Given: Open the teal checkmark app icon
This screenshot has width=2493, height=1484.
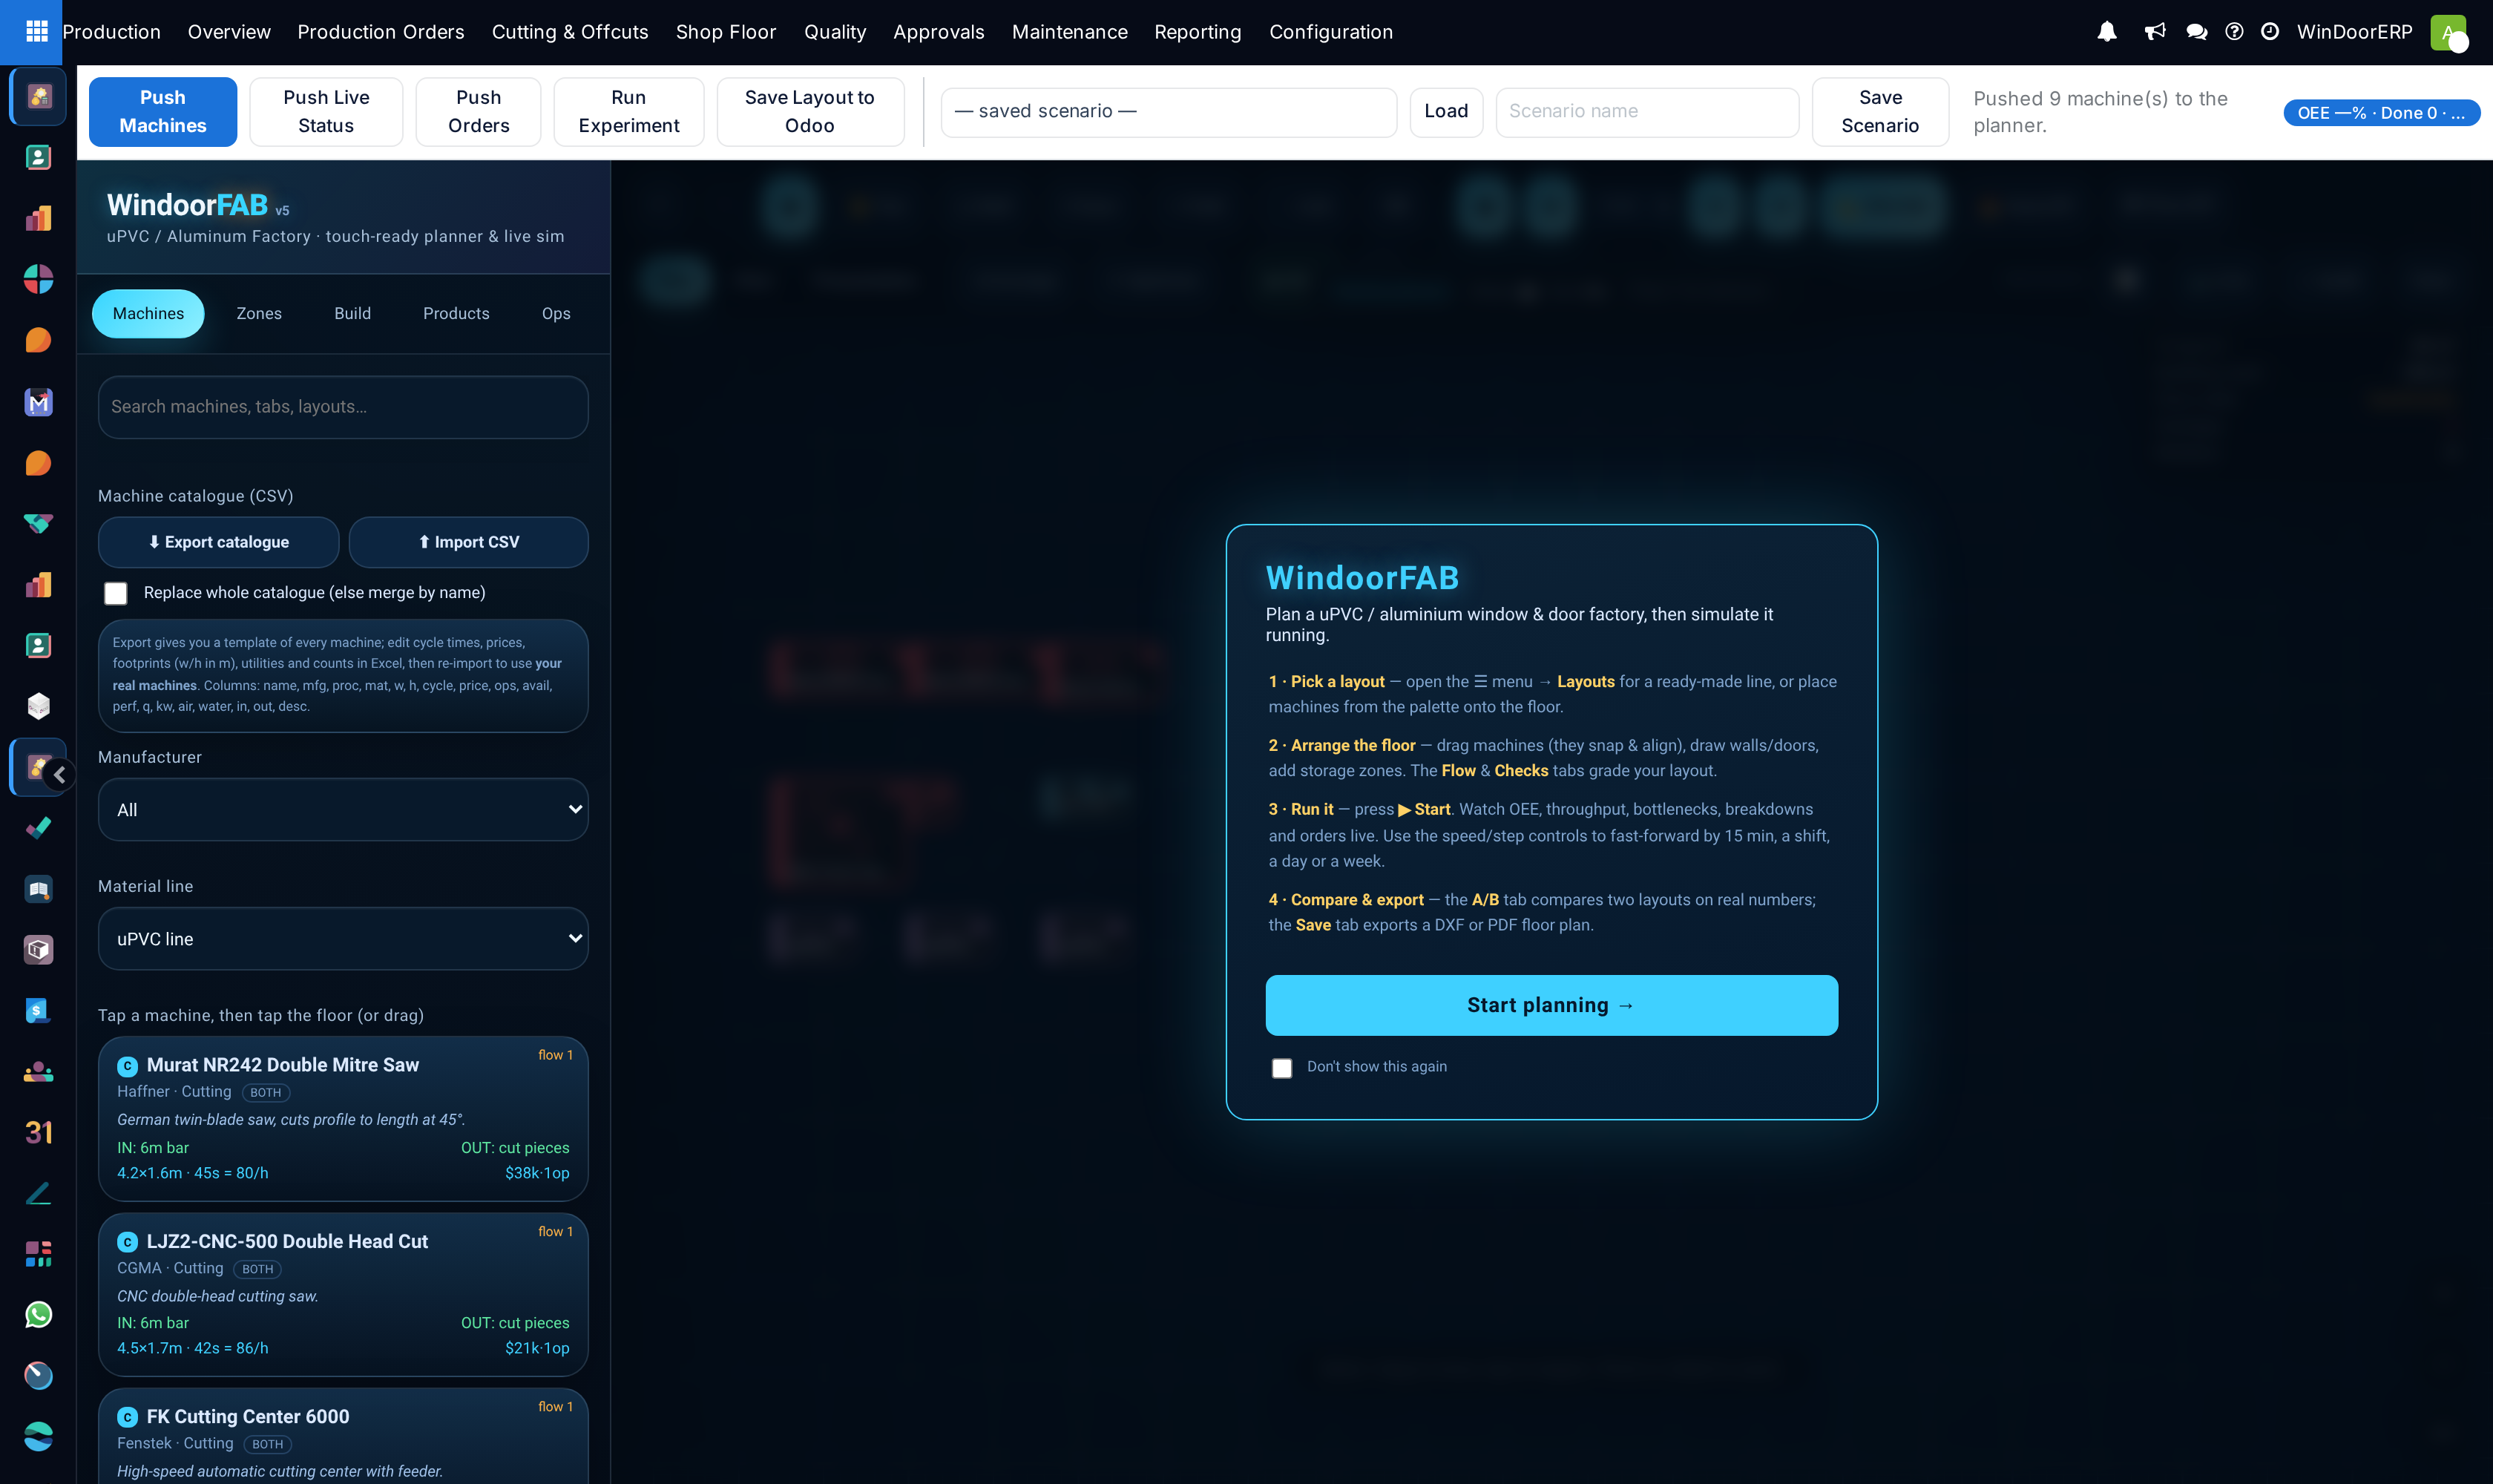Looking at the screenshot, I should 38,828.
